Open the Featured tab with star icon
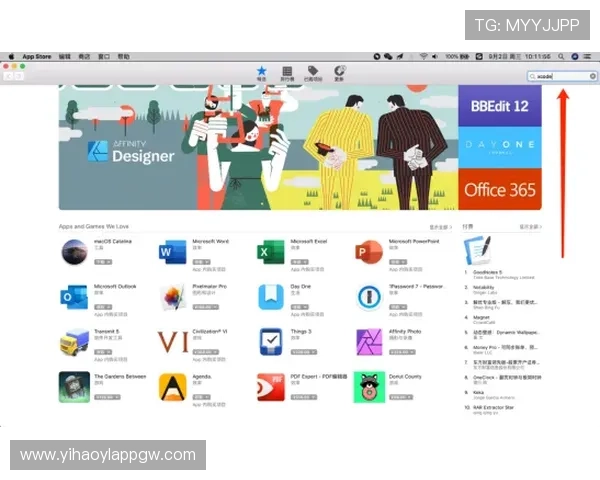This screenshot has width=600, height=480. 262,72
